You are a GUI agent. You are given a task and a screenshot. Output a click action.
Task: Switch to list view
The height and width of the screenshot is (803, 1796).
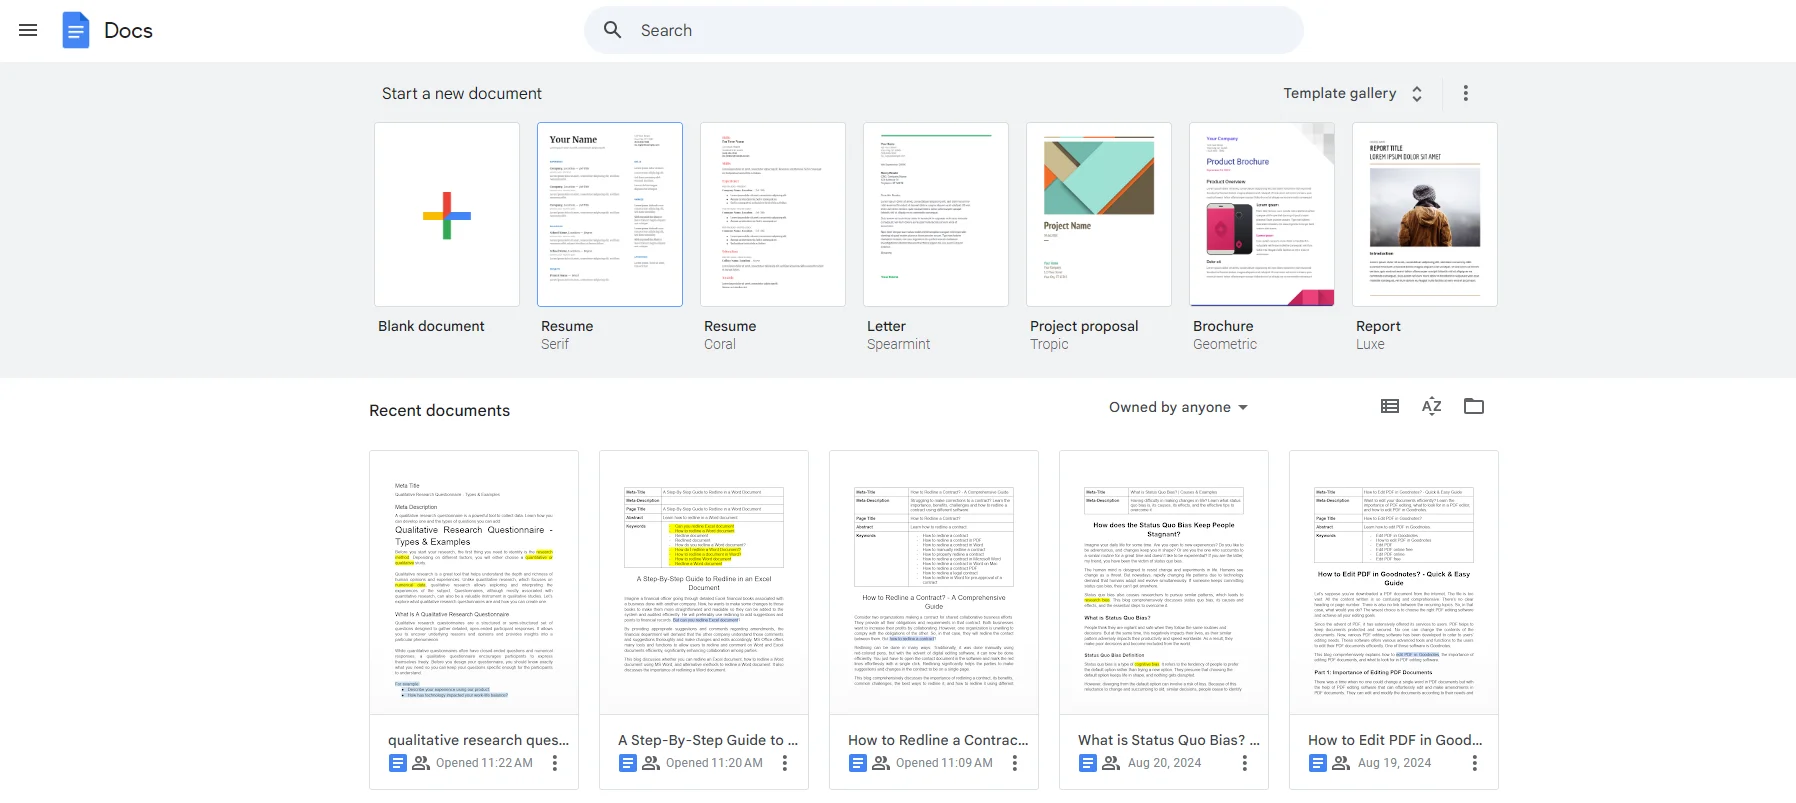click(1390, 406)
